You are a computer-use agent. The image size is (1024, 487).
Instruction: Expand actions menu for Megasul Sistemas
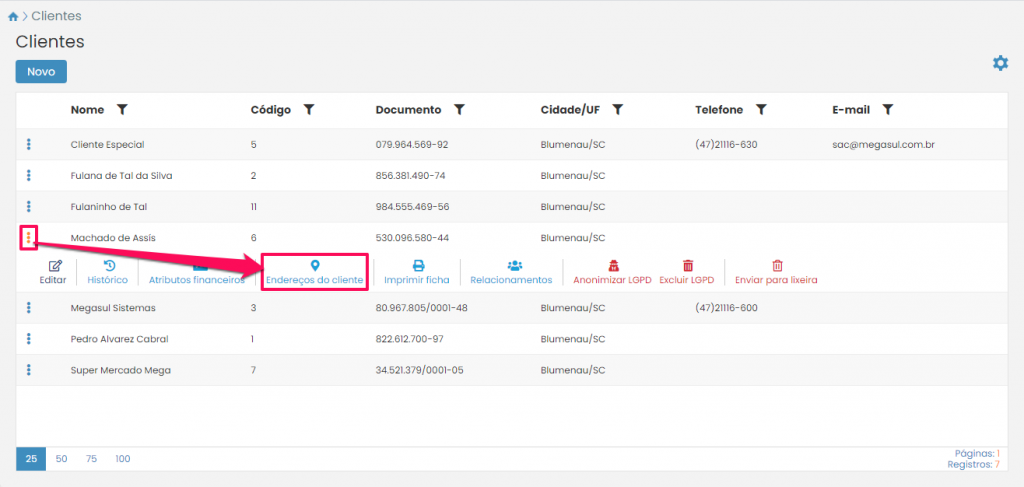(29, 307)
